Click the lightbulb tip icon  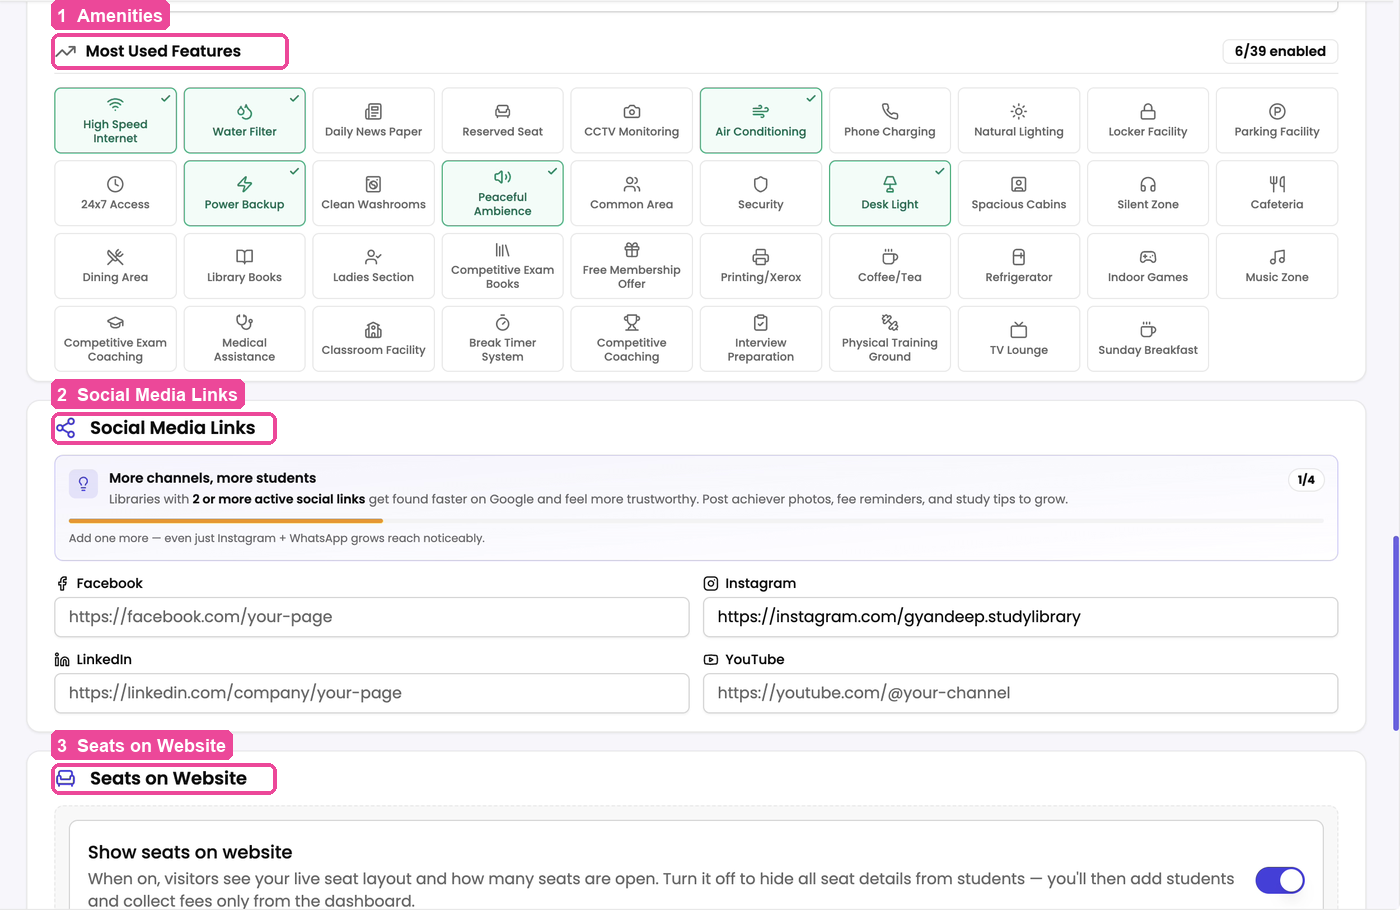click(83, 484)
